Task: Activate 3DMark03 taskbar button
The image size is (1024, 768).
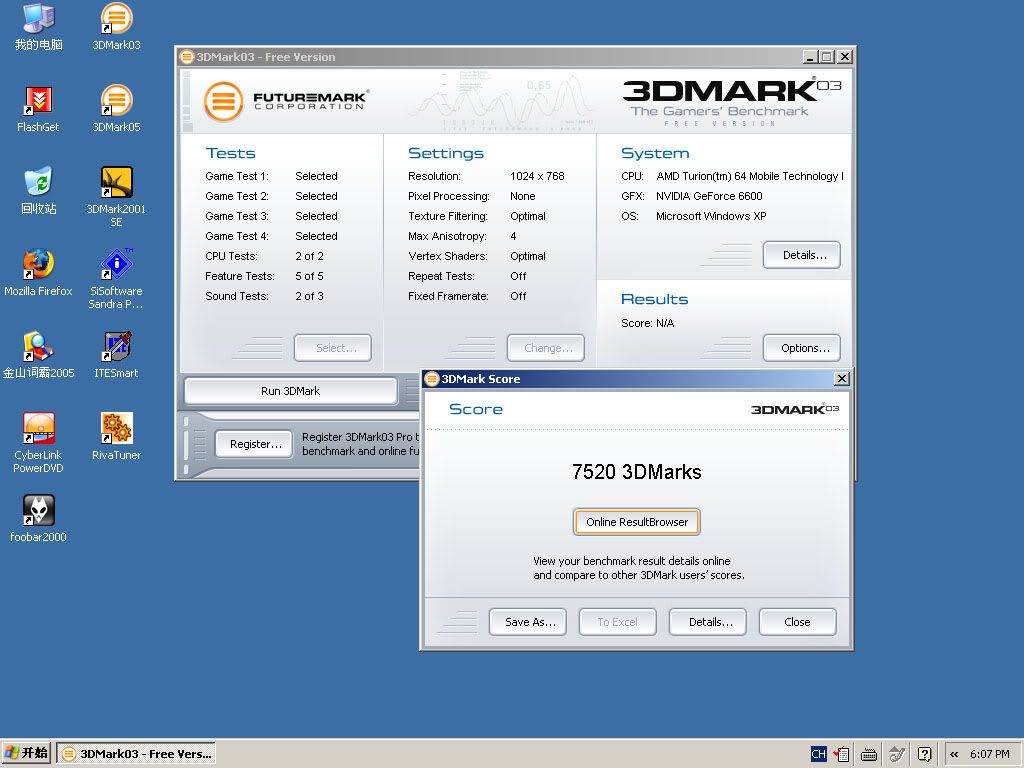Action: pyautogui.click(x=136, y=754)
